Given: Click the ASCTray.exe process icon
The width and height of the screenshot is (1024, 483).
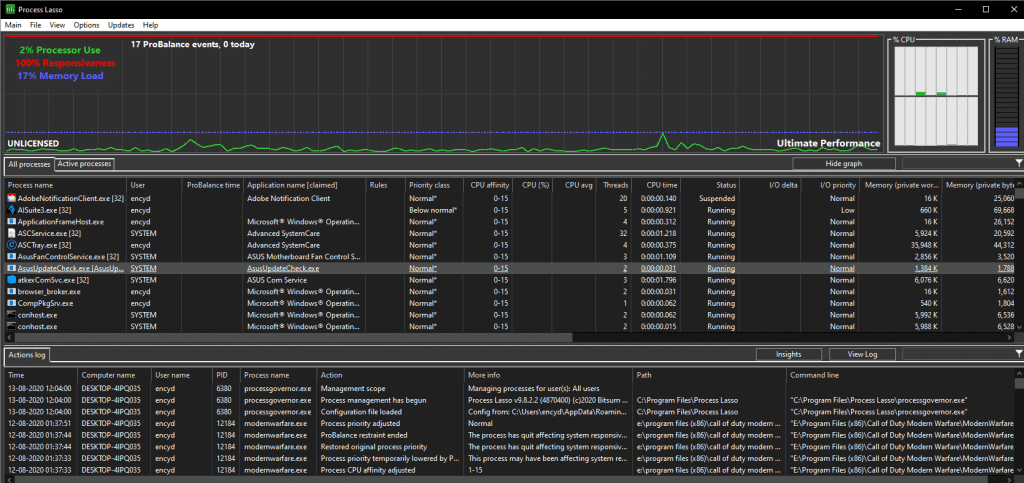Looking at the screenshot, I should click(x=11, y=245).
